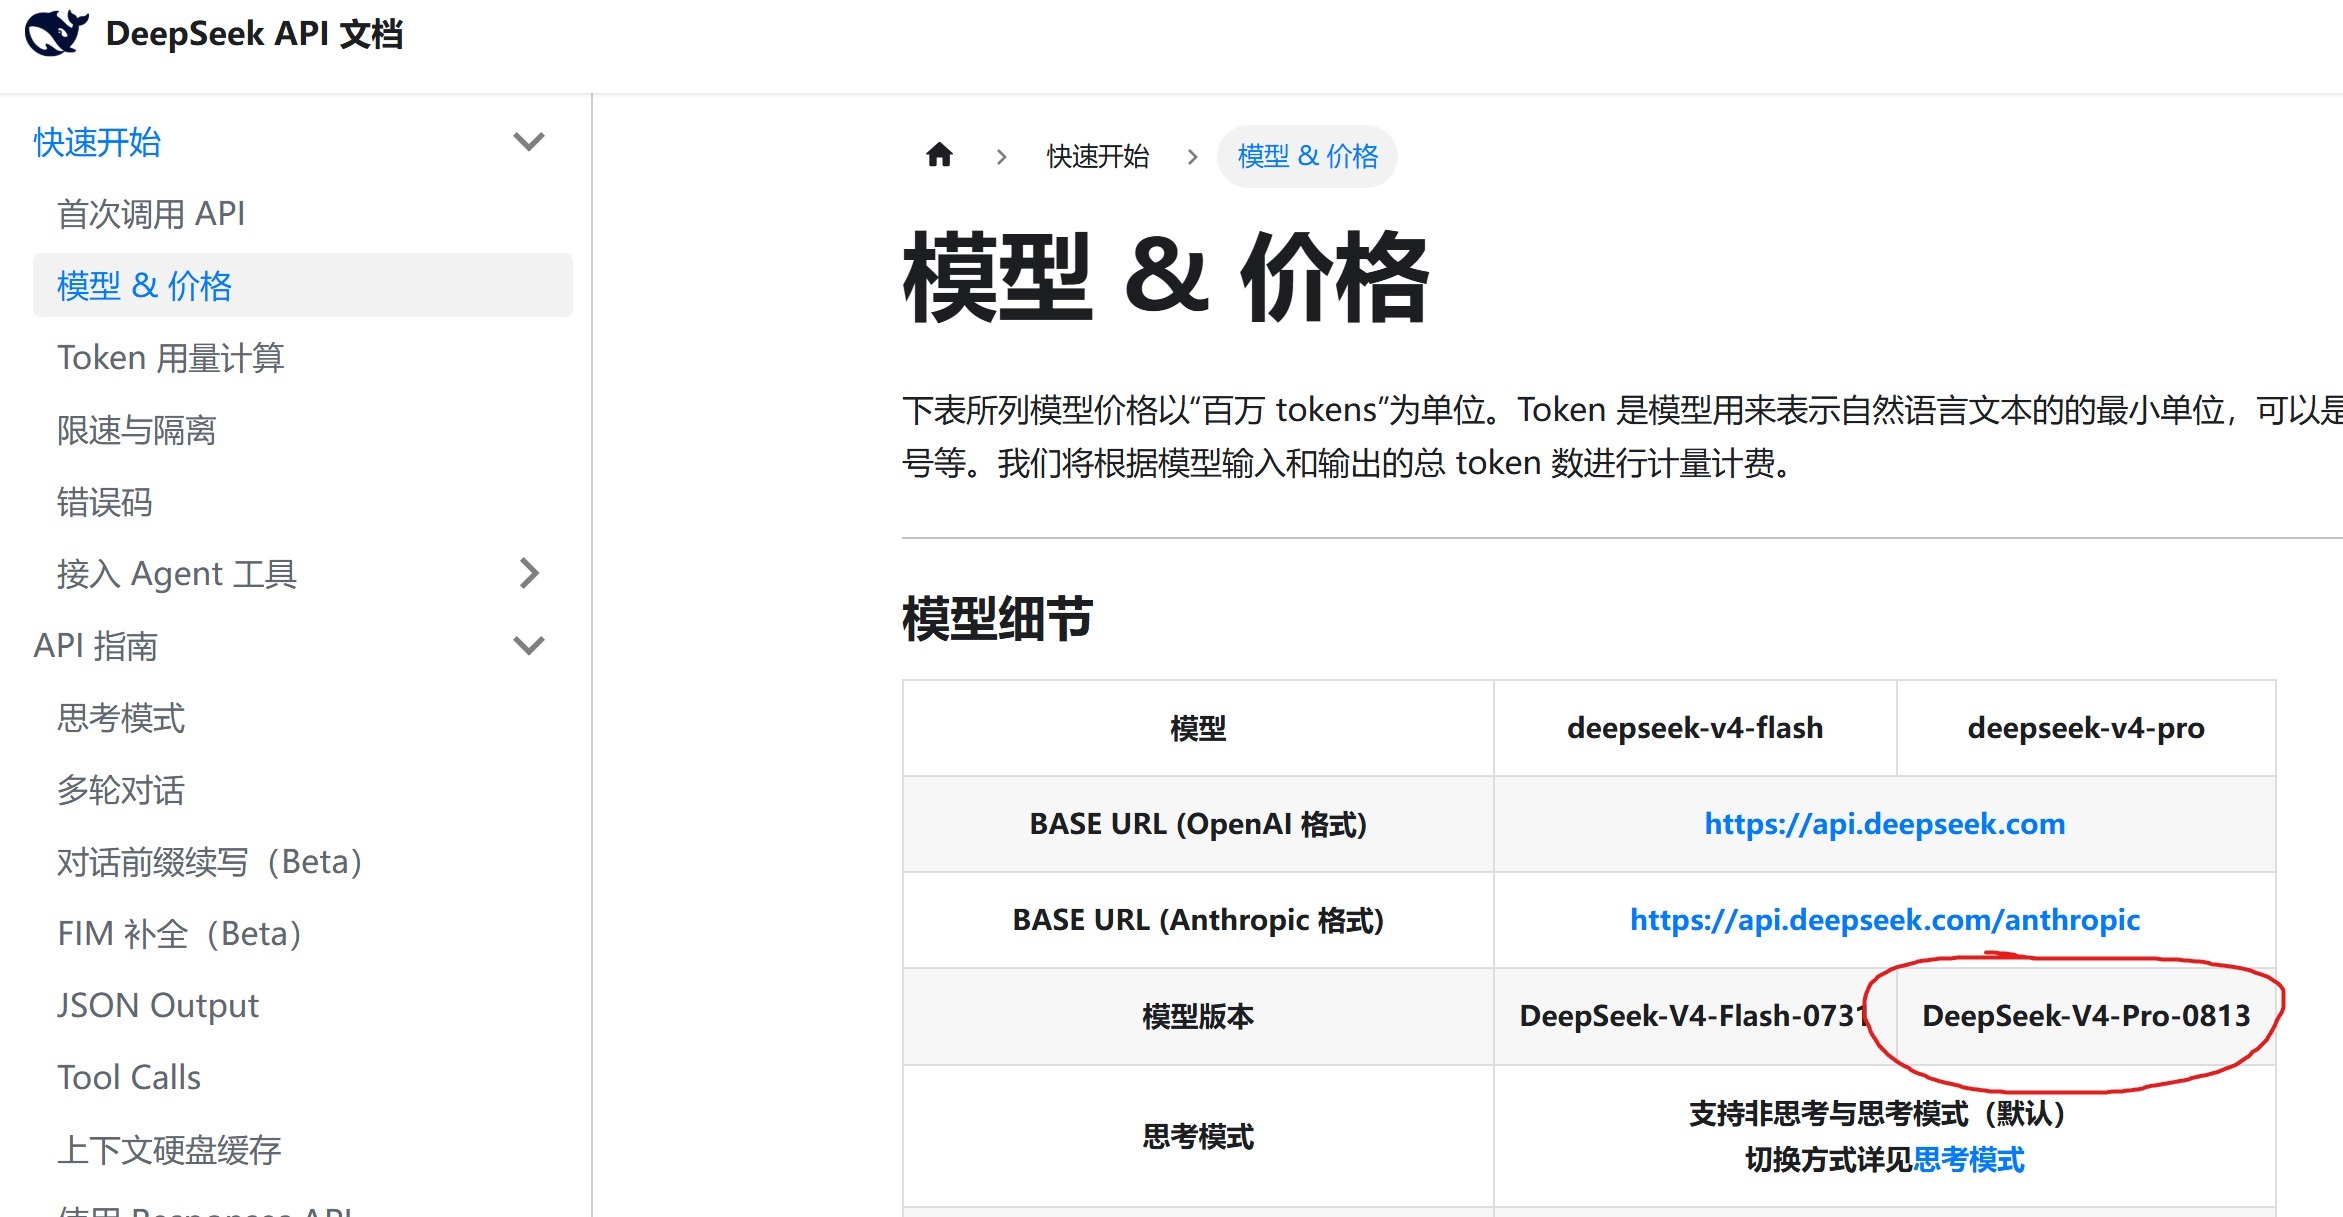Click 快速开始 in the breadcrumb

pos(1098,156)
